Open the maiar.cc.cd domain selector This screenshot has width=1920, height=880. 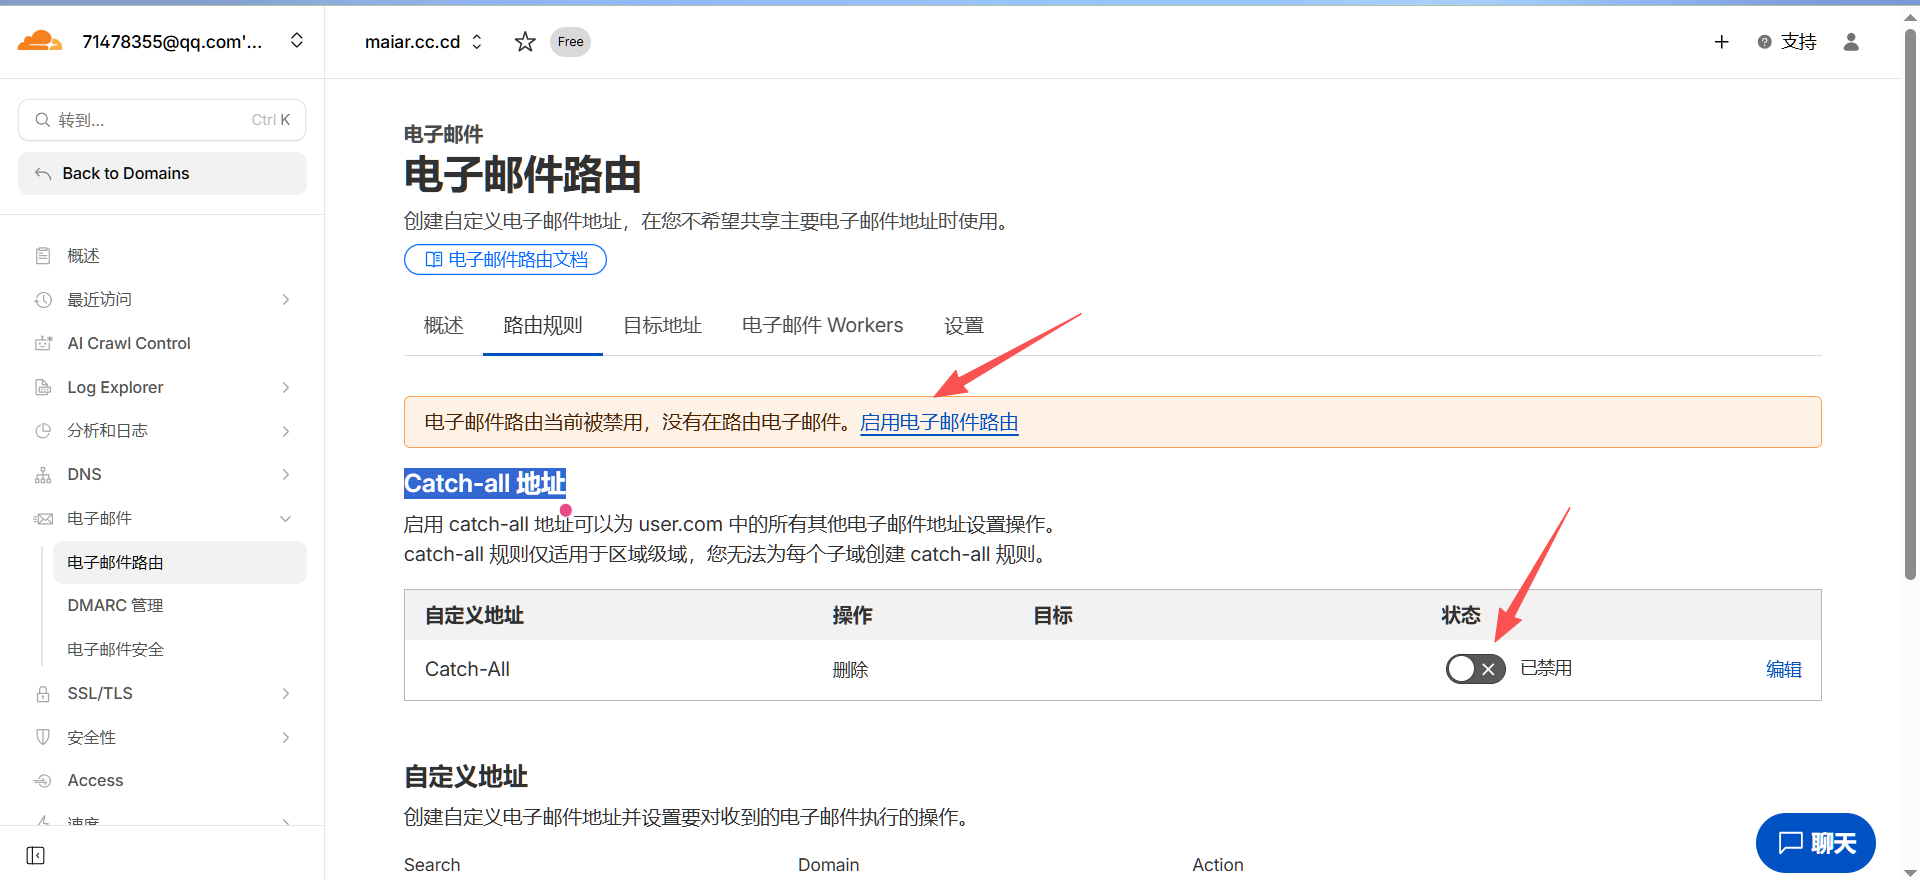click(423, 42)
